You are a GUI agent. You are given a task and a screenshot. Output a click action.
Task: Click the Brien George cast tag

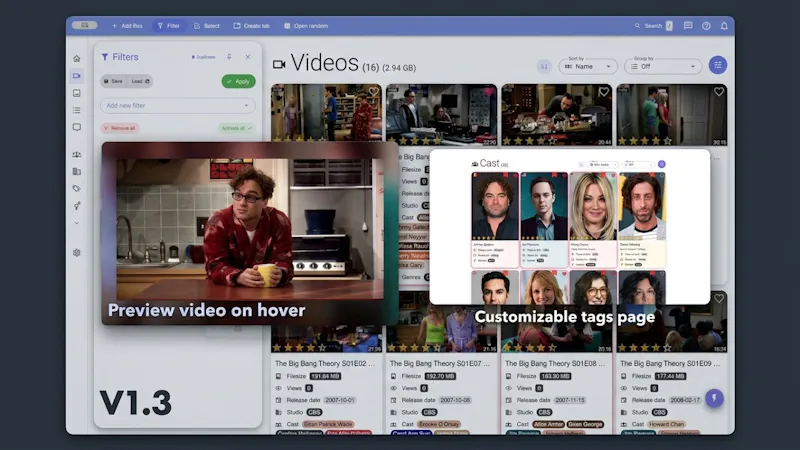(x=585, y=424)
